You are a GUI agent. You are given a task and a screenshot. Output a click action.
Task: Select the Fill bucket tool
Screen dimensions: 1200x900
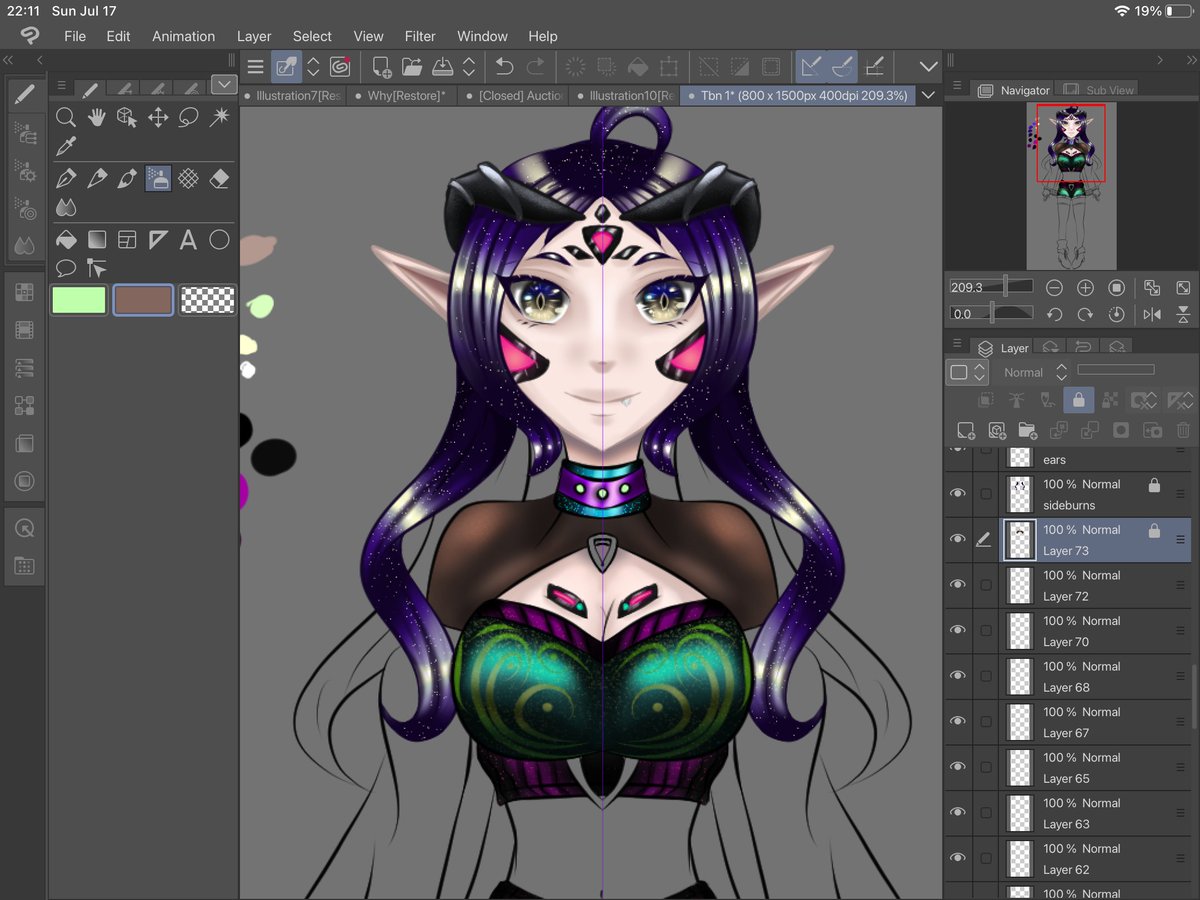65,240
